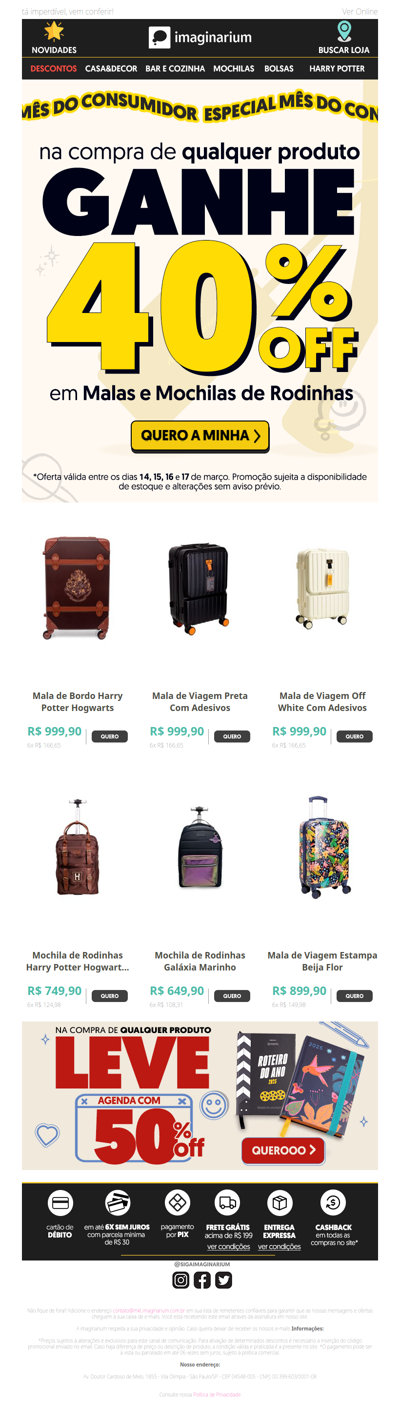Open the Buscar Loja location pin icon
Screen dimensions: 400x1415
(344, 32)
